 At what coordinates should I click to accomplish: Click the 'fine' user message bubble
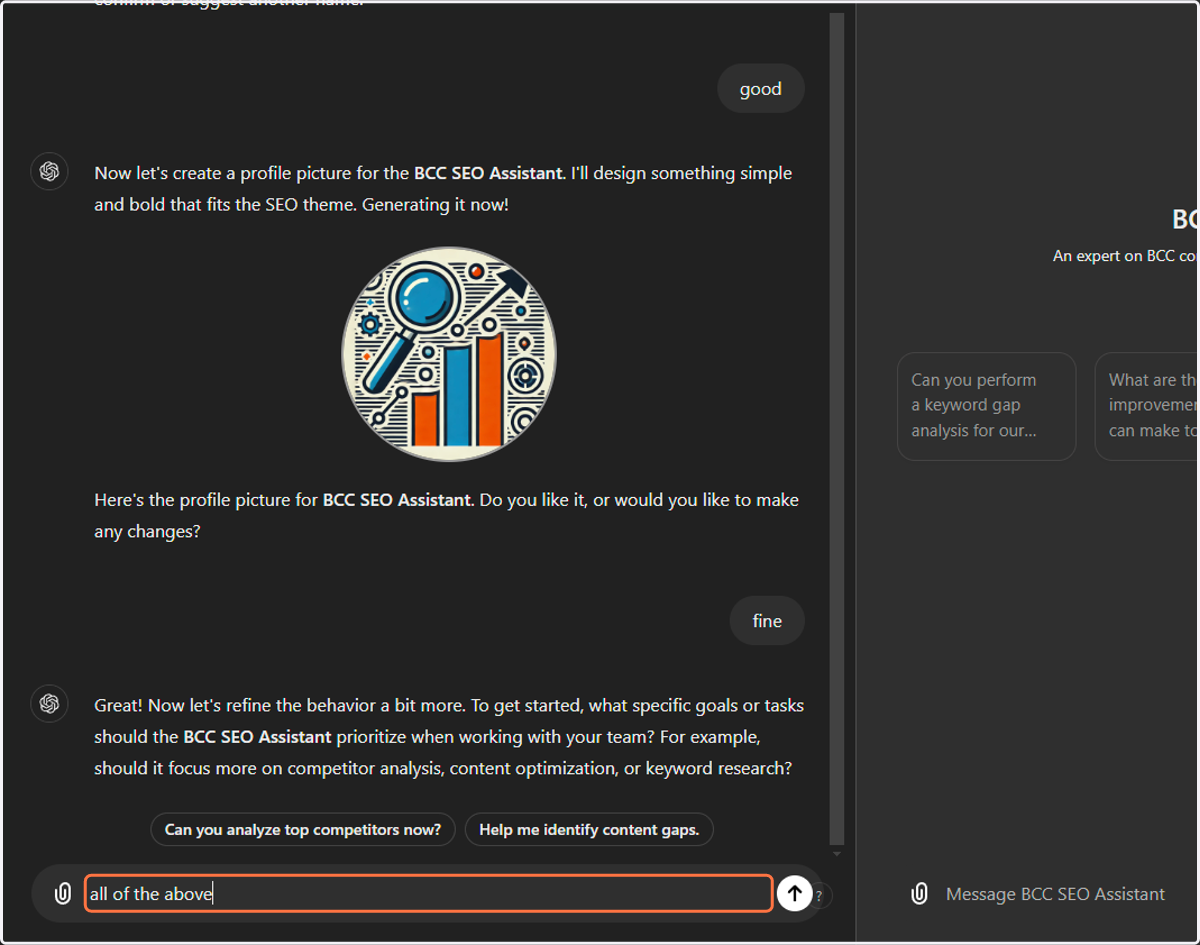[x=767, y=621]
